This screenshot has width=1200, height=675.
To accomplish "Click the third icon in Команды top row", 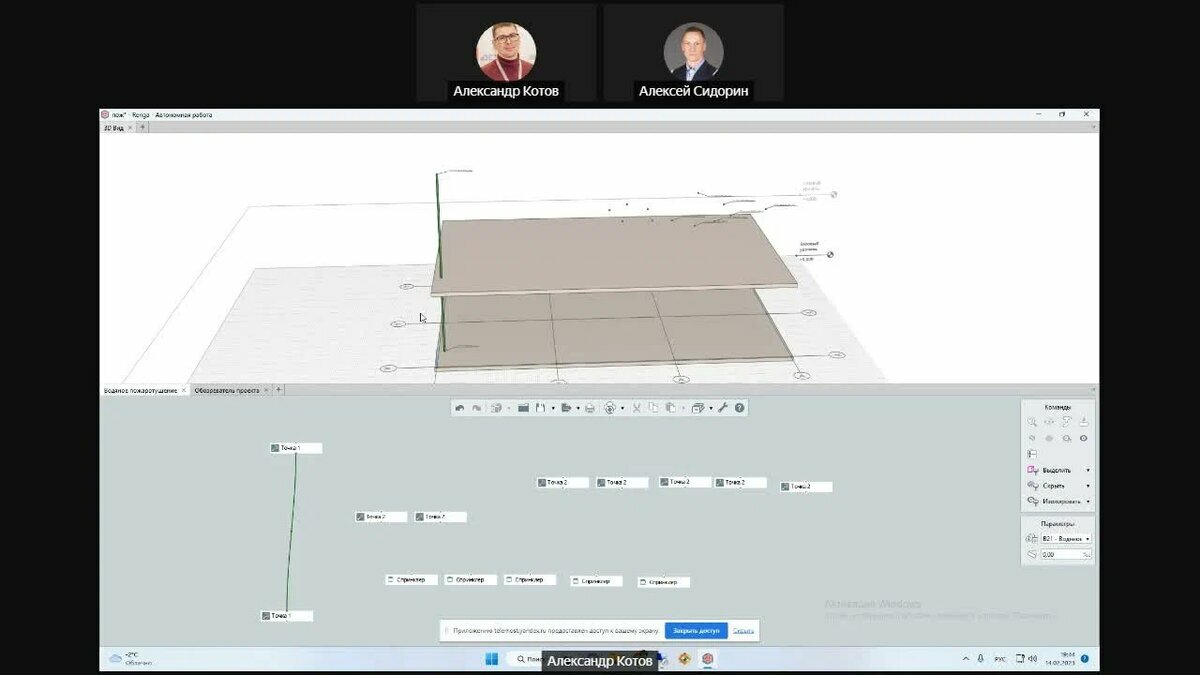I will coord(1066,421).
